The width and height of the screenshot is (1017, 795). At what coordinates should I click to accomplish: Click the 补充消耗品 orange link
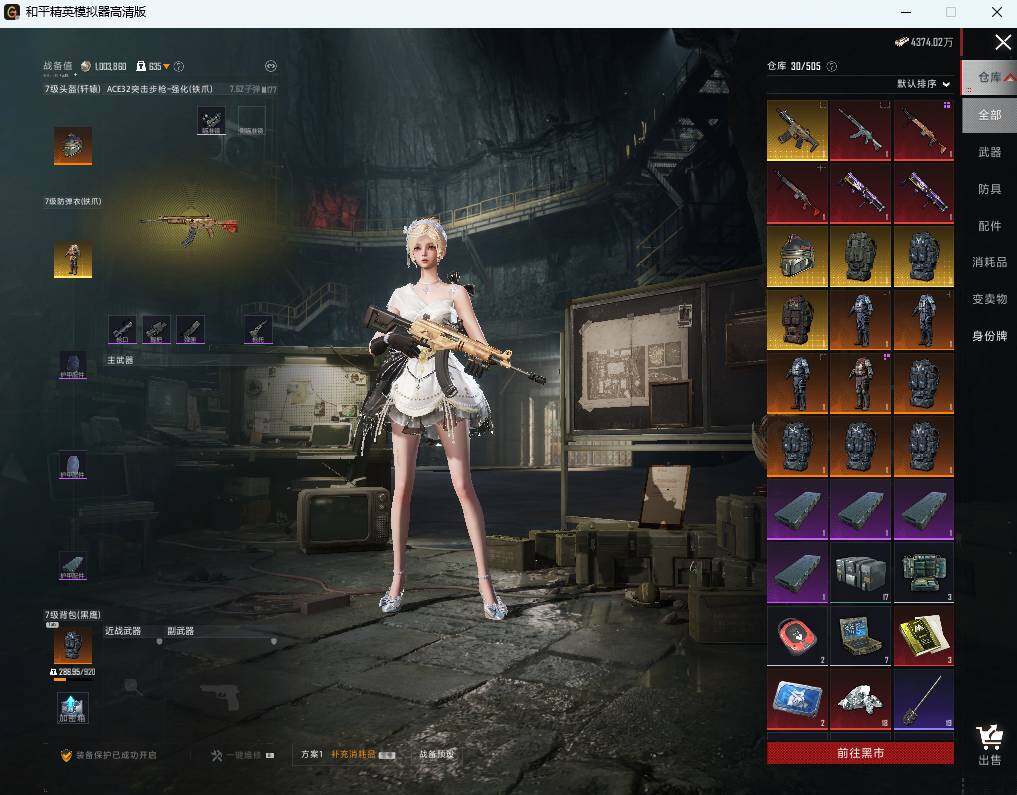[x=353, y=754]
